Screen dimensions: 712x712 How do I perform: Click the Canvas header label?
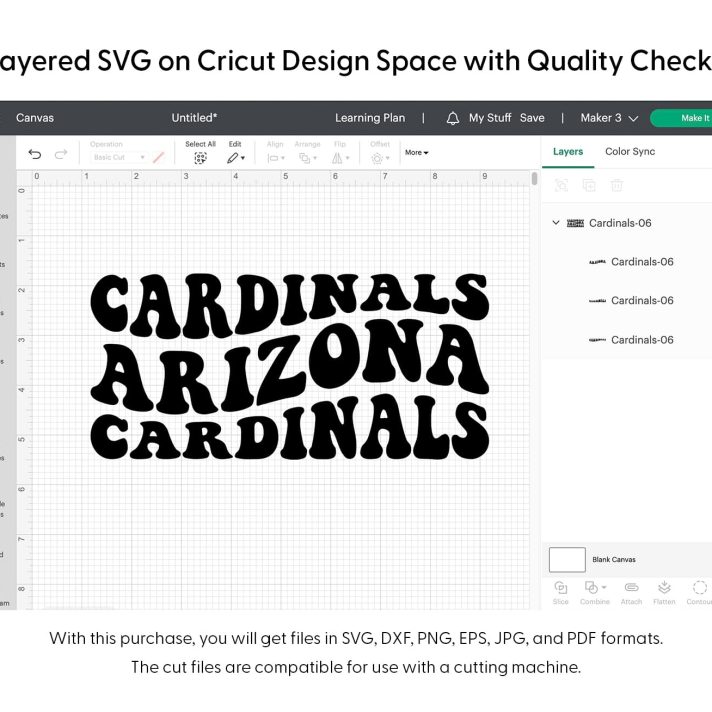[35, 118]
